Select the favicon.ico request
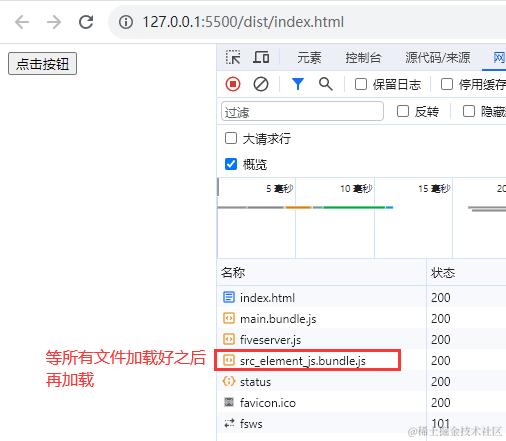The height and width of the screenshot is (441, 506). click(362, 402)
